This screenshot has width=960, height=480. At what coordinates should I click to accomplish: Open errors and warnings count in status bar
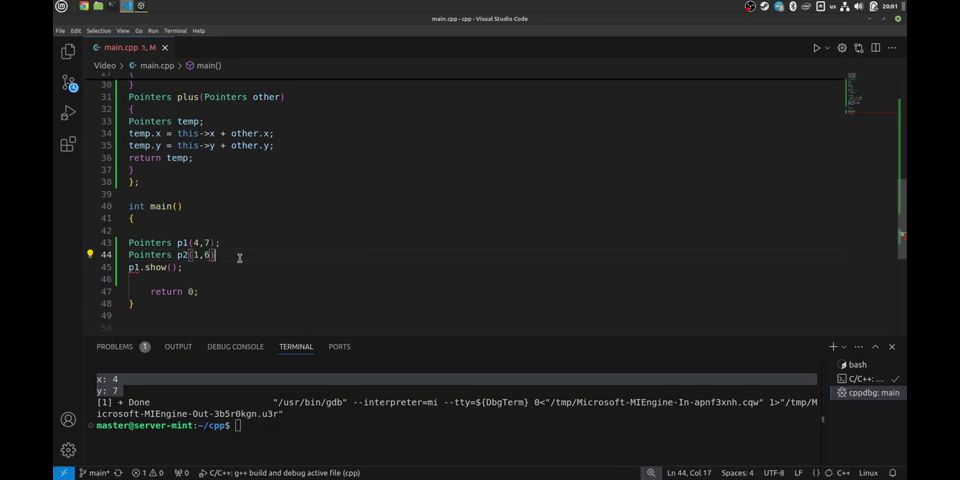[x=148, y=473]
